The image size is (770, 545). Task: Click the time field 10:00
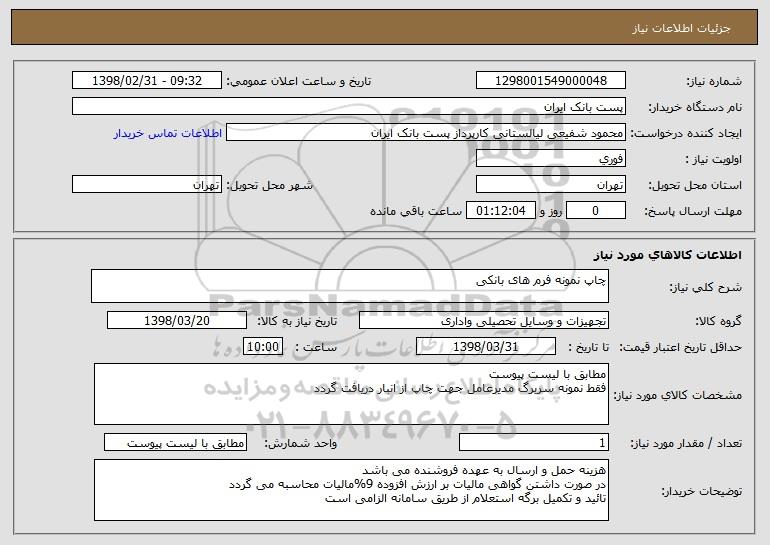(263, 347)
